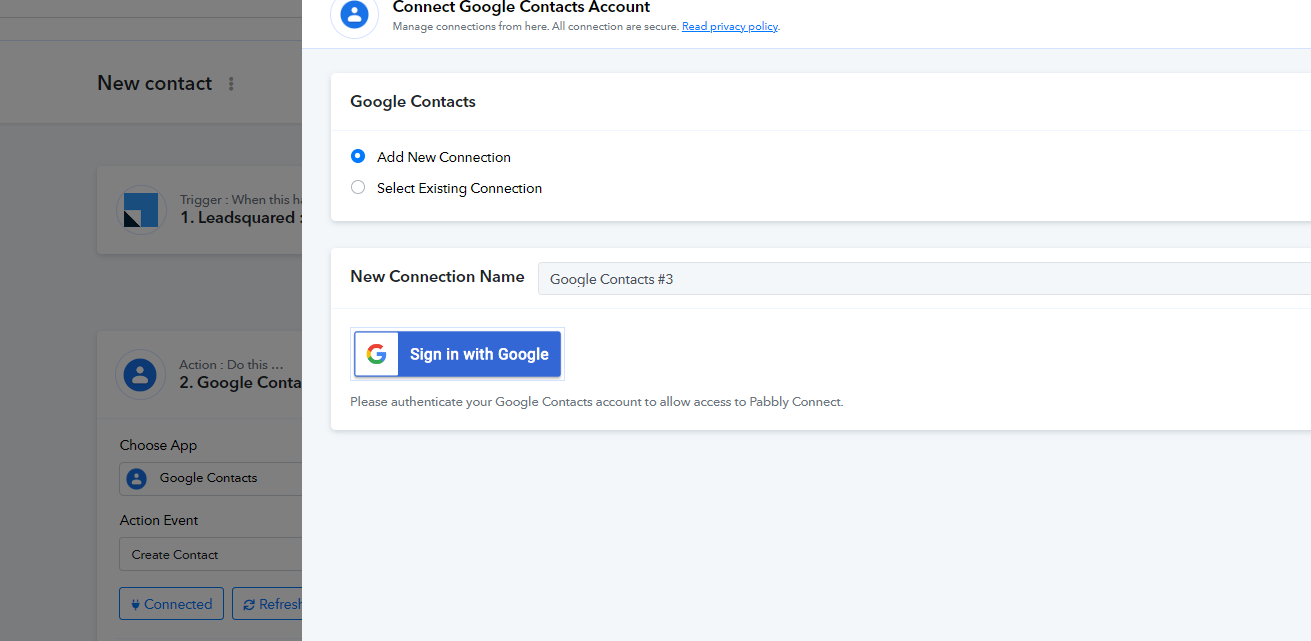Click the Leadsquared trigger app icon
The width and height of the screenshot is (1311, 641).
(x=140, y=210)
